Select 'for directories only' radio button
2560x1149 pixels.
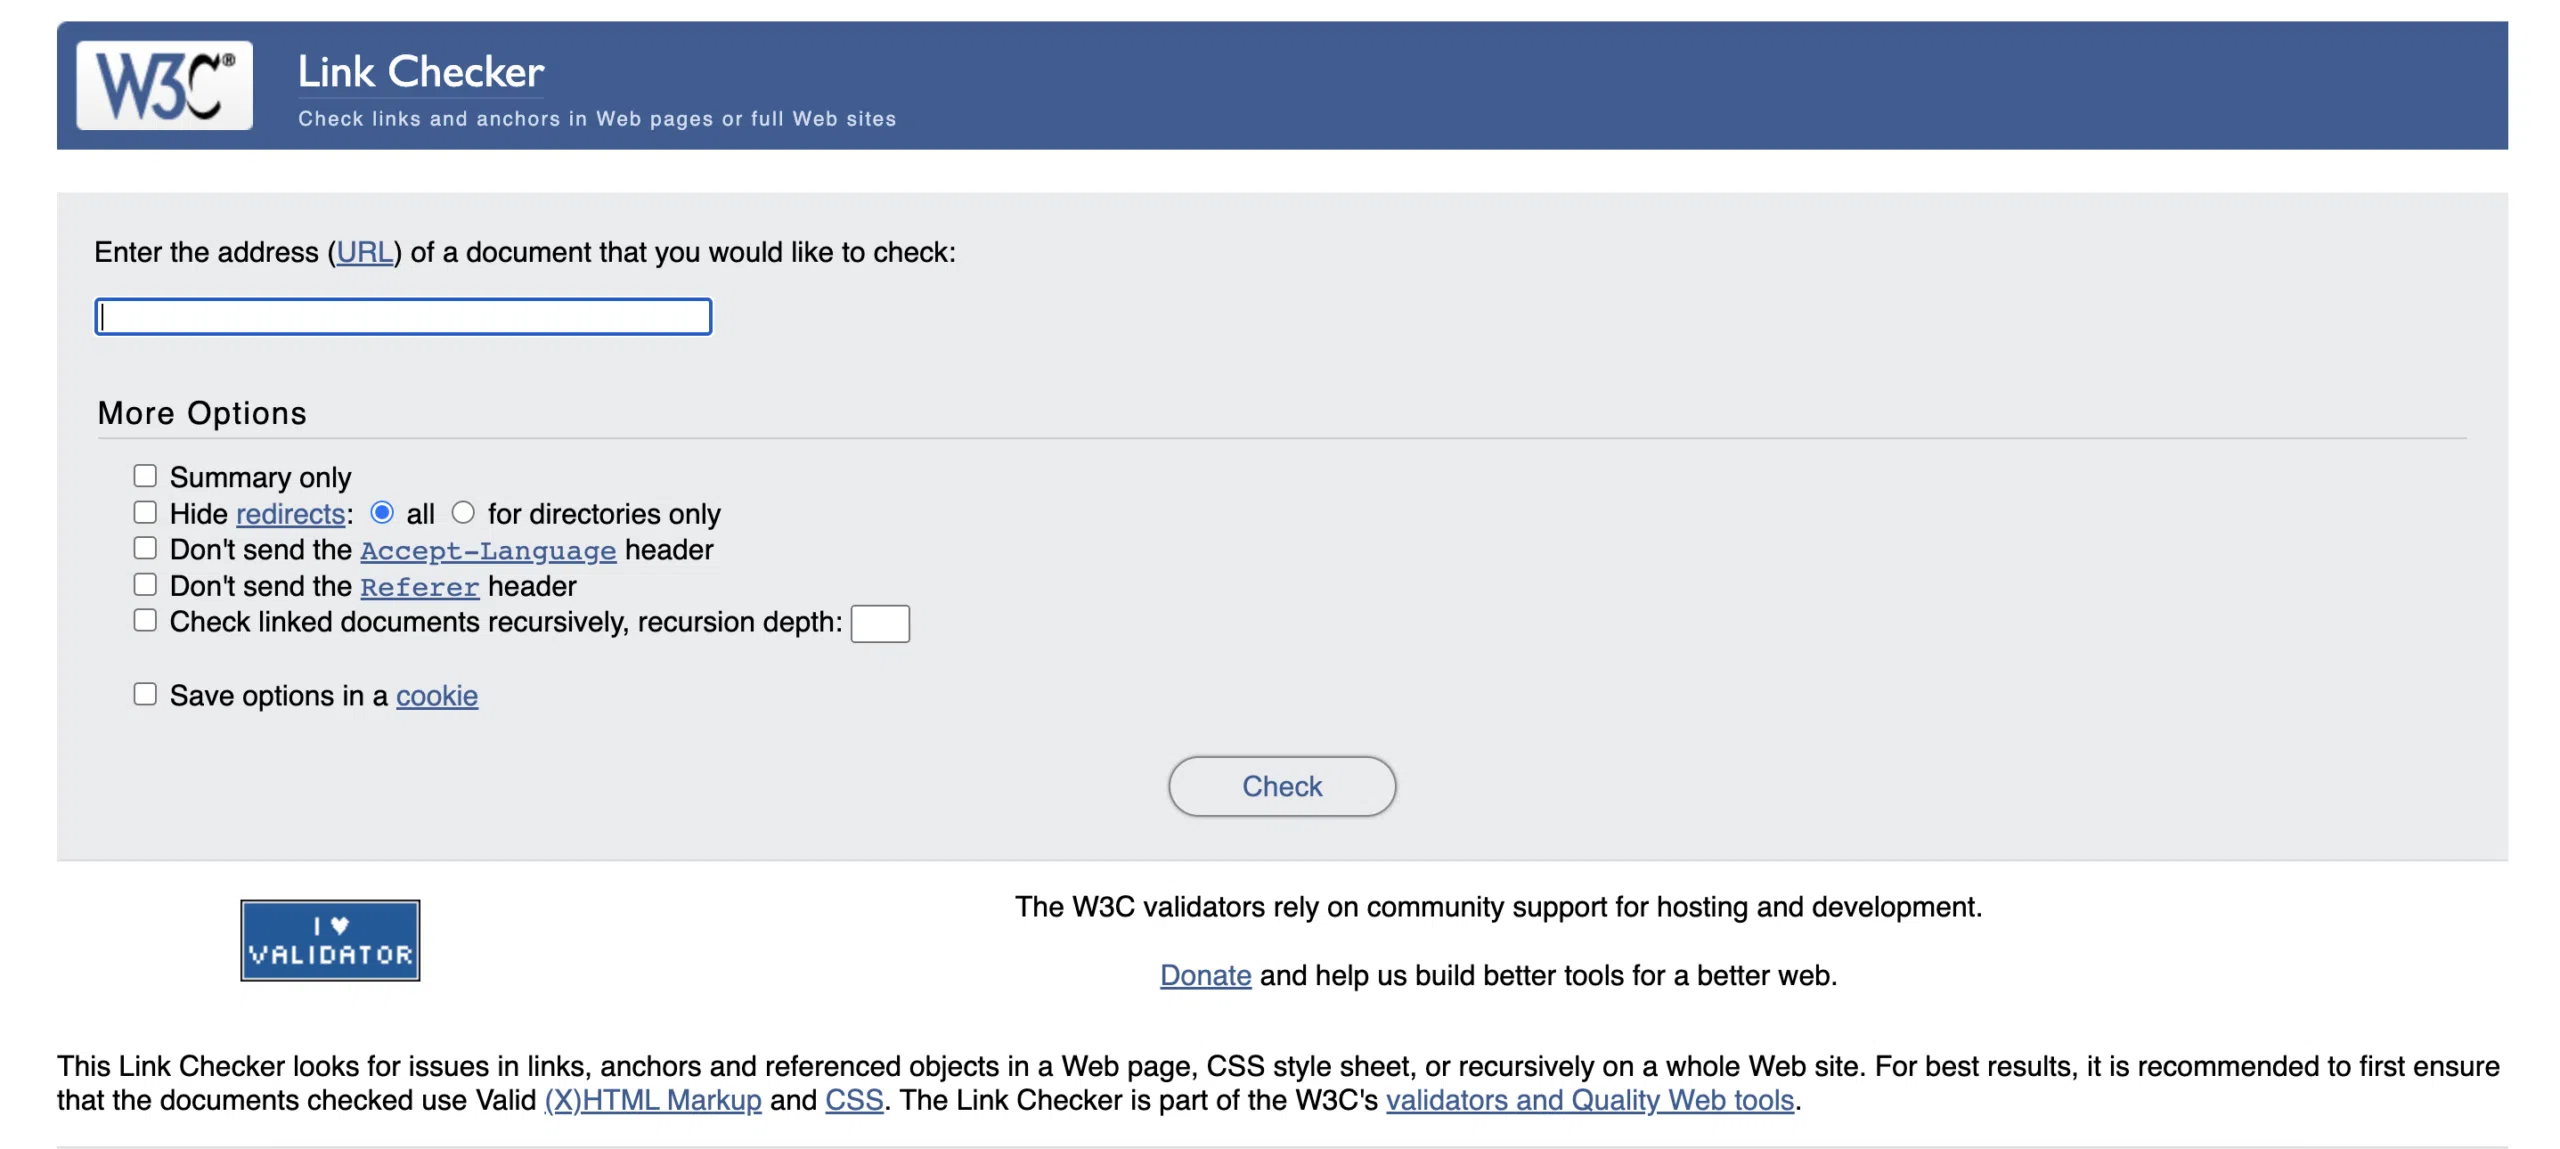(462, 512)
